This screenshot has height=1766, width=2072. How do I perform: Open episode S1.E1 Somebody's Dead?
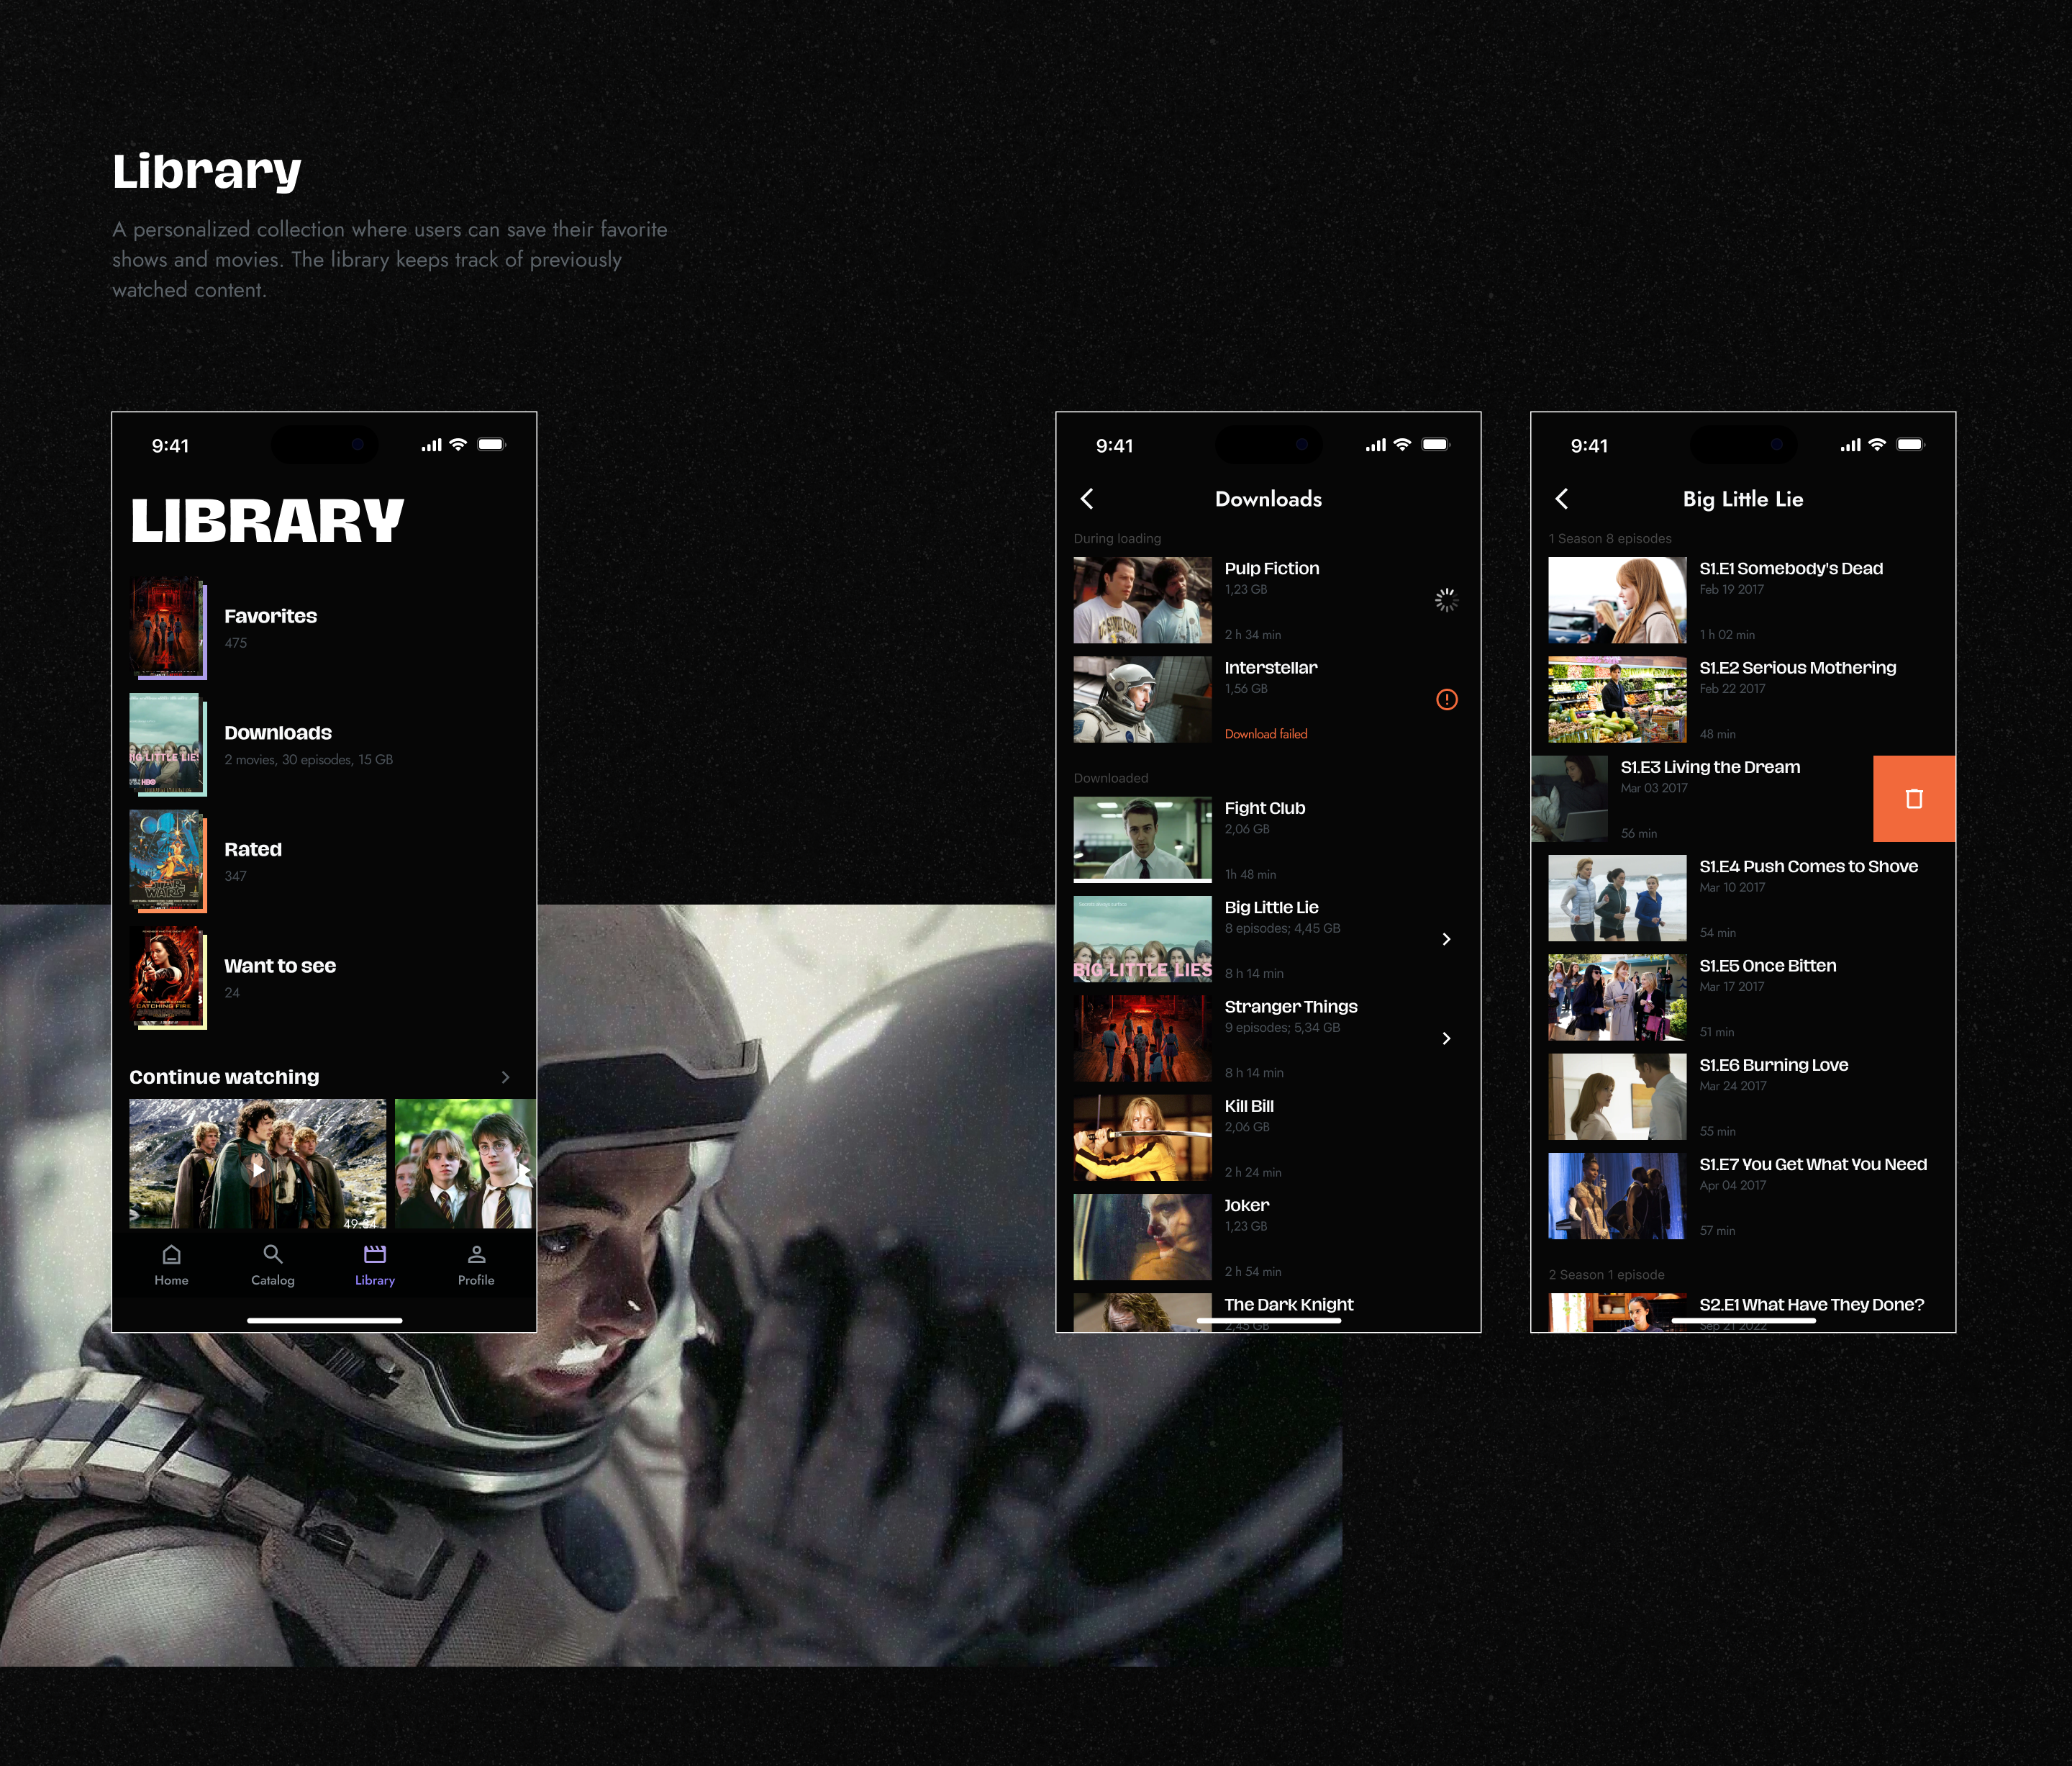[1790, 569]
